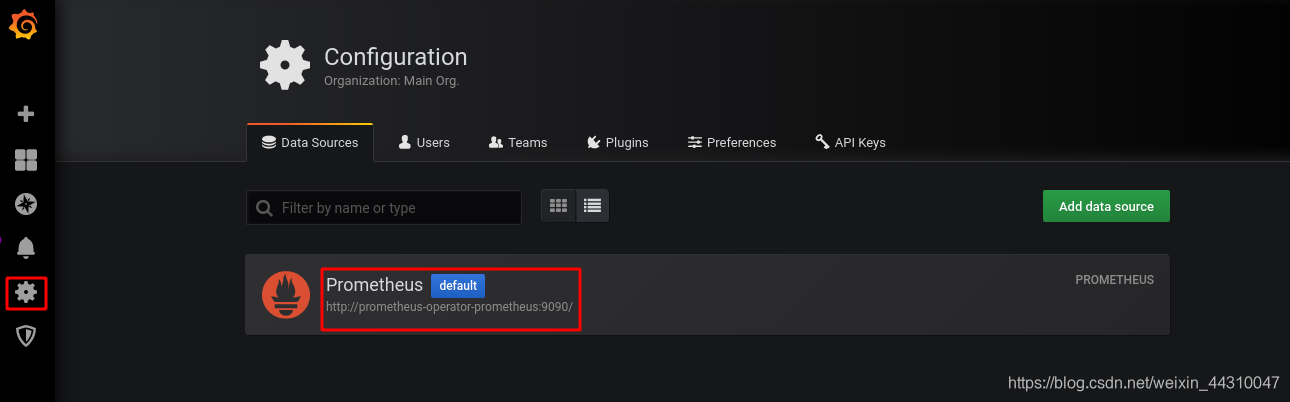This screenshot has width=1290, height=402.
Task: Click the Configuration page title
Action: point(395,57)
